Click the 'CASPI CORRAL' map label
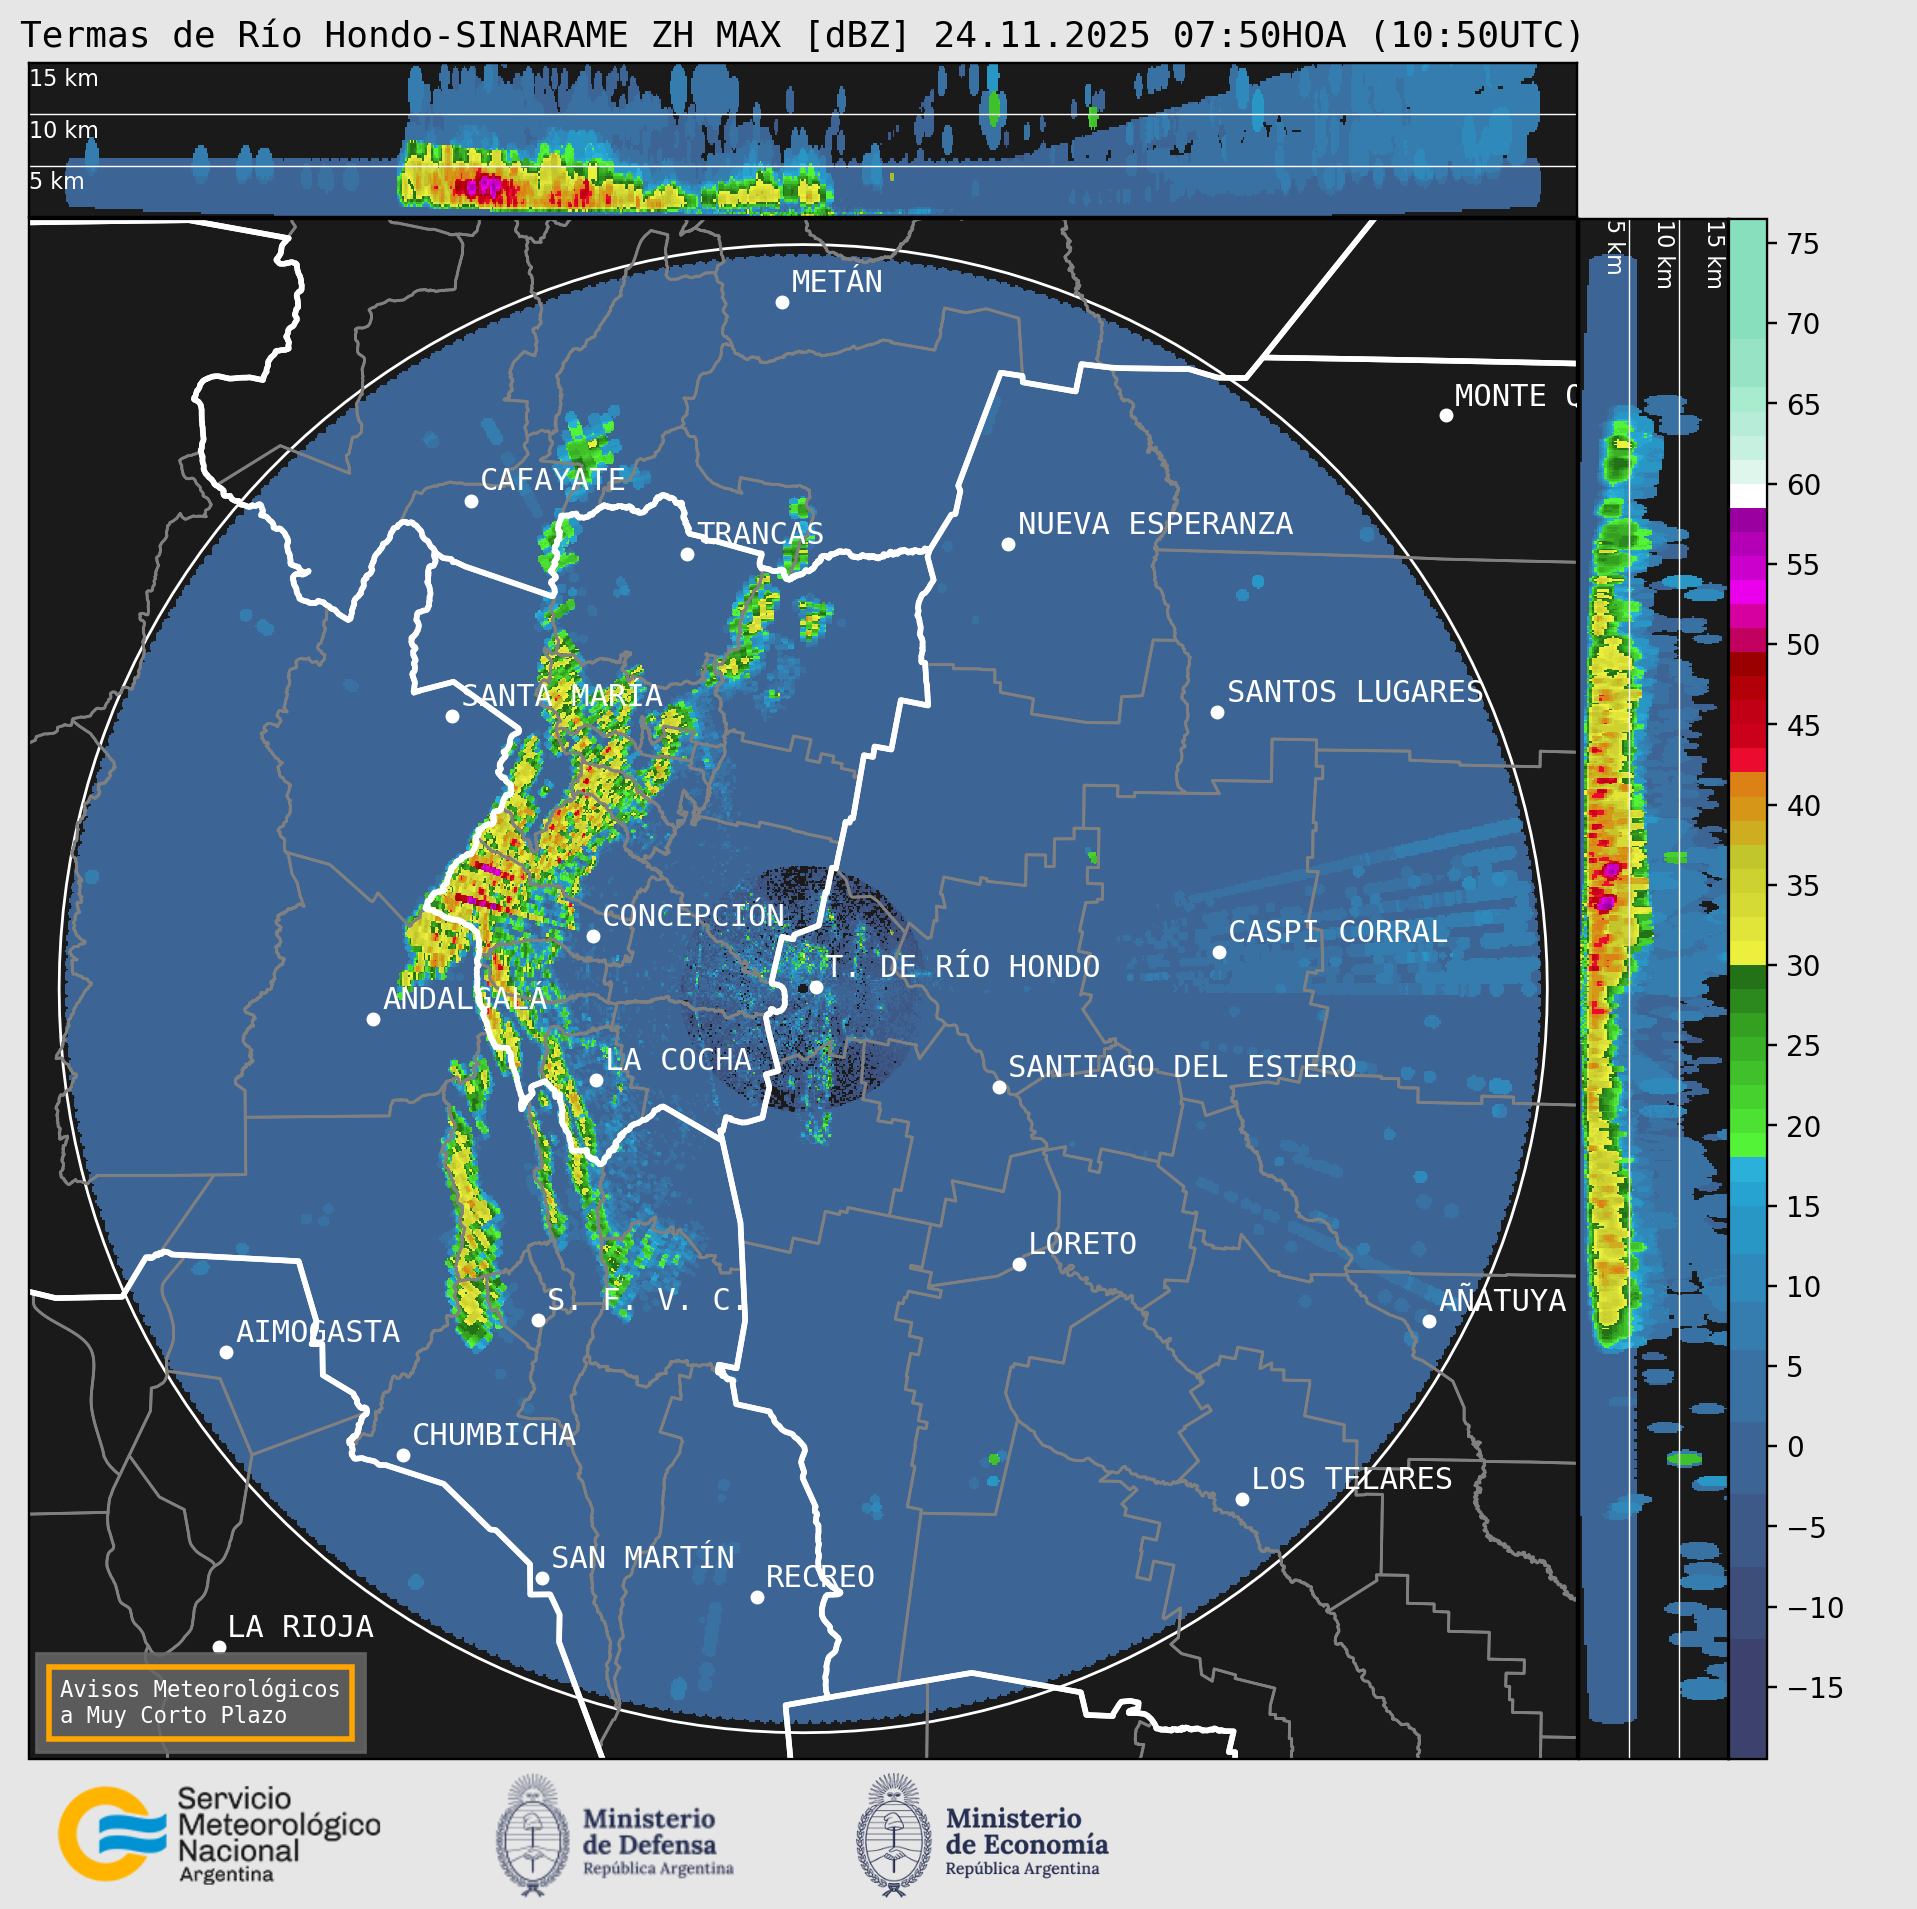1917x1909 pixels. (x=1338, y=932)
